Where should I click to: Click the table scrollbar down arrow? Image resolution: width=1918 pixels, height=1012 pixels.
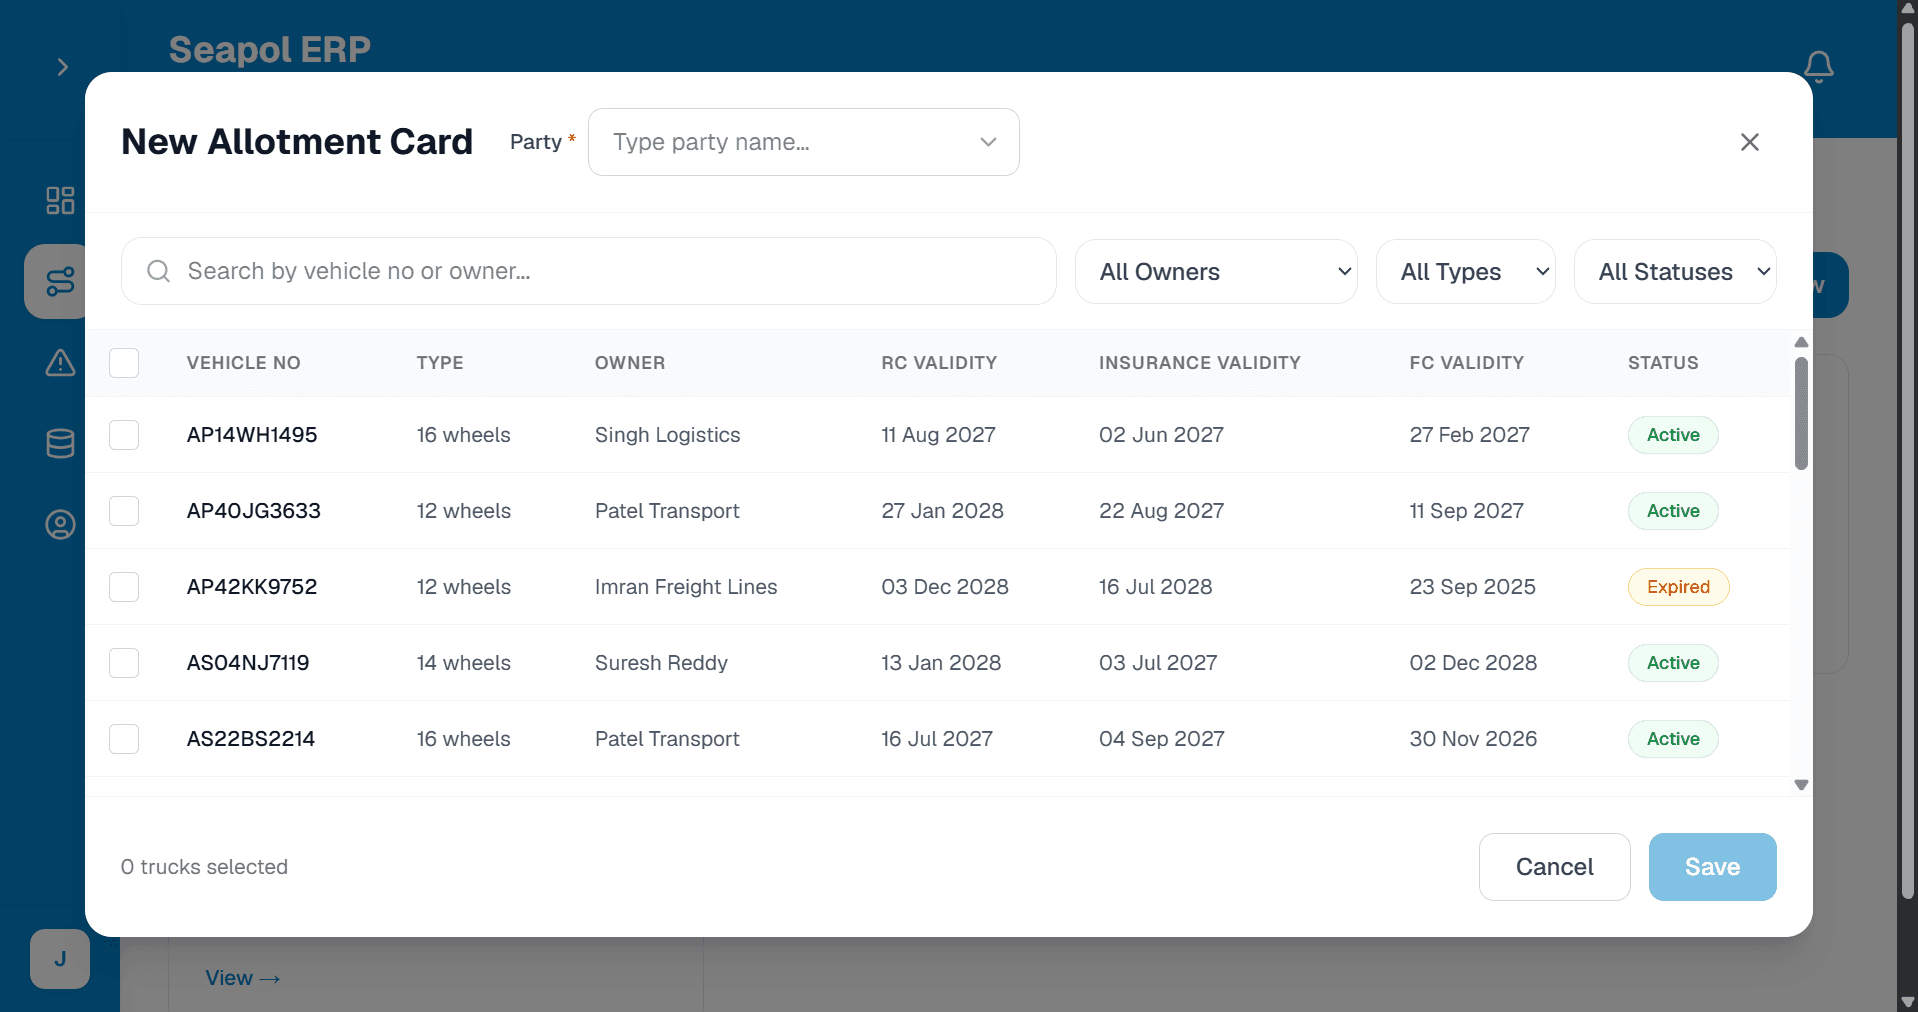coord(1801,785)
